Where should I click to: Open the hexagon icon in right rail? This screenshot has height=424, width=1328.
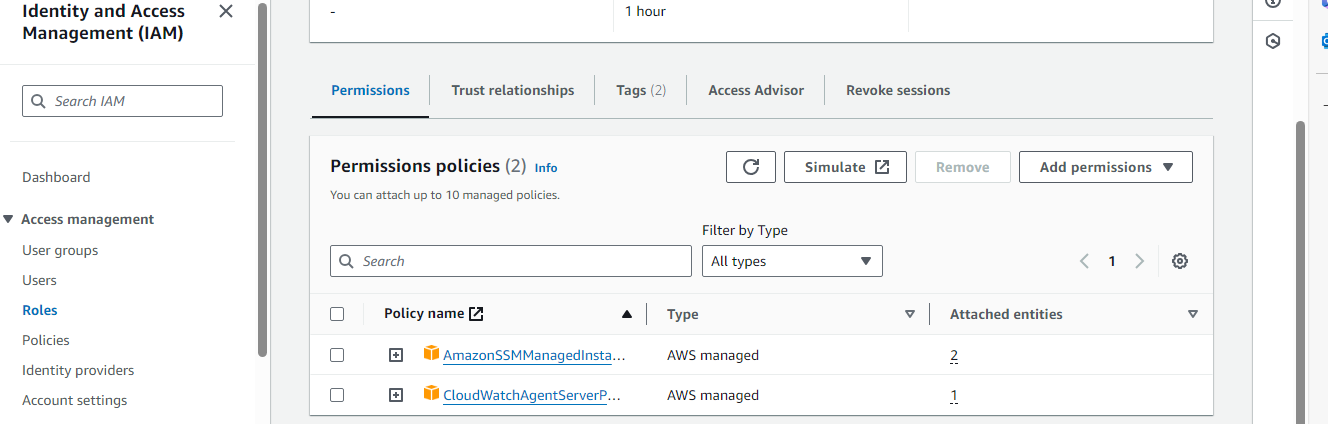pyautogui.click(x=1273, y=41)
